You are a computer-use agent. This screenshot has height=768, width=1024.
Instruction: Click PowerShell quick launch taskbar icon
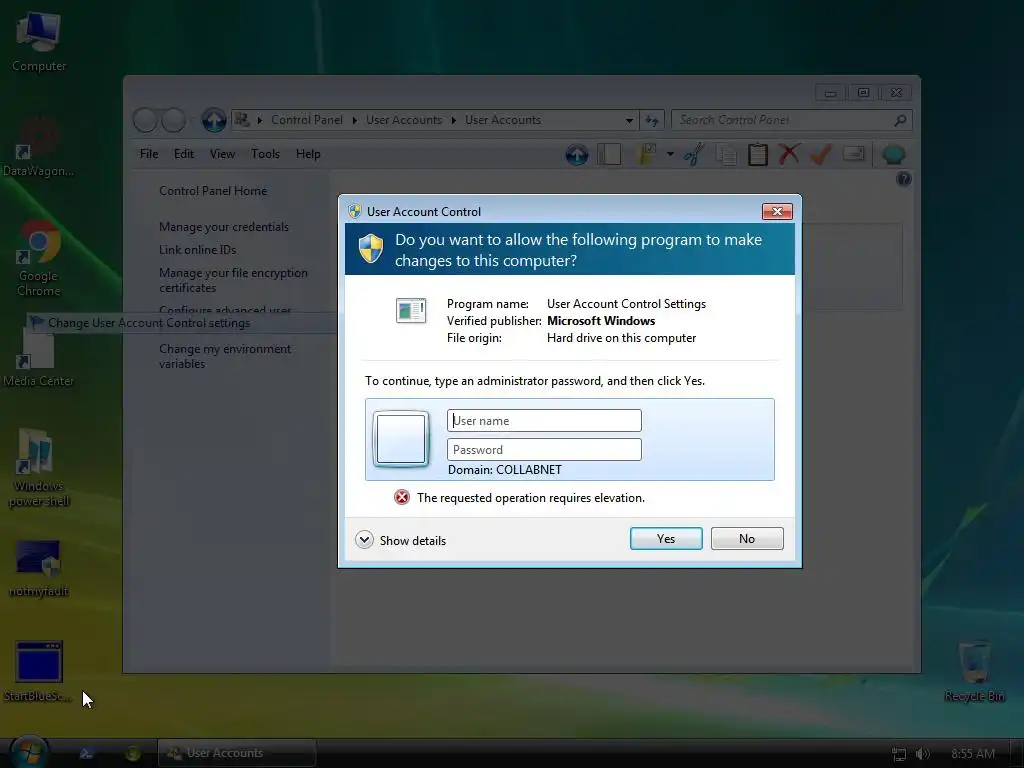86,753
